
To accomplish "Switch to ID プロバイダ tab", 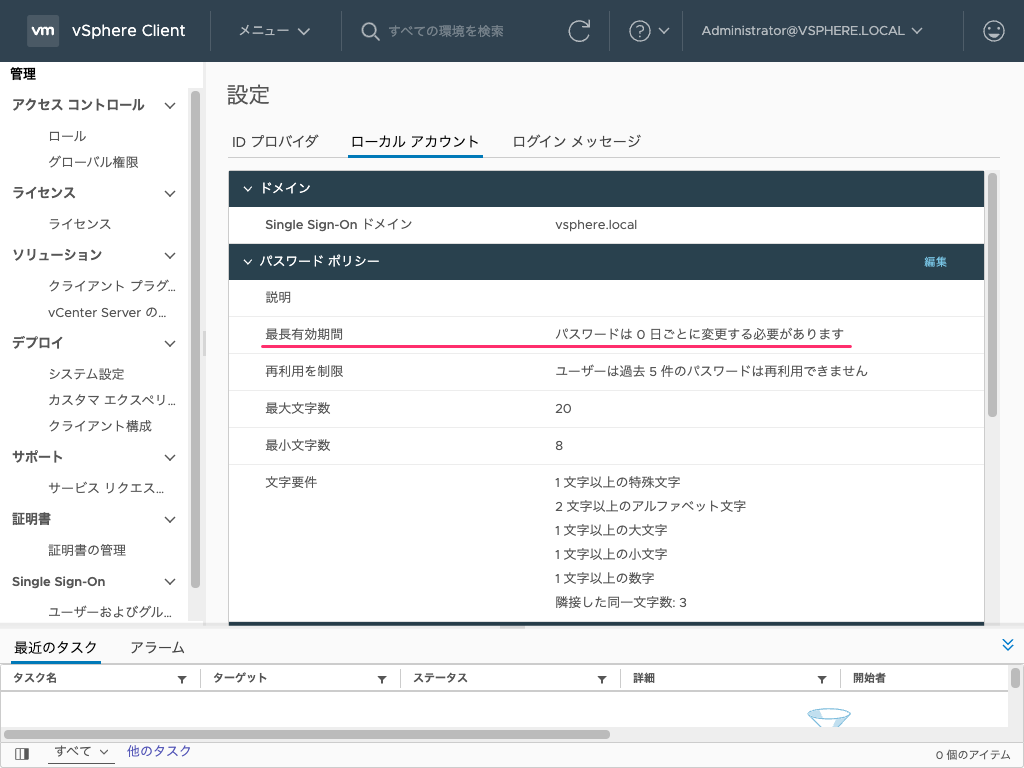I will (x=275, y=142).
